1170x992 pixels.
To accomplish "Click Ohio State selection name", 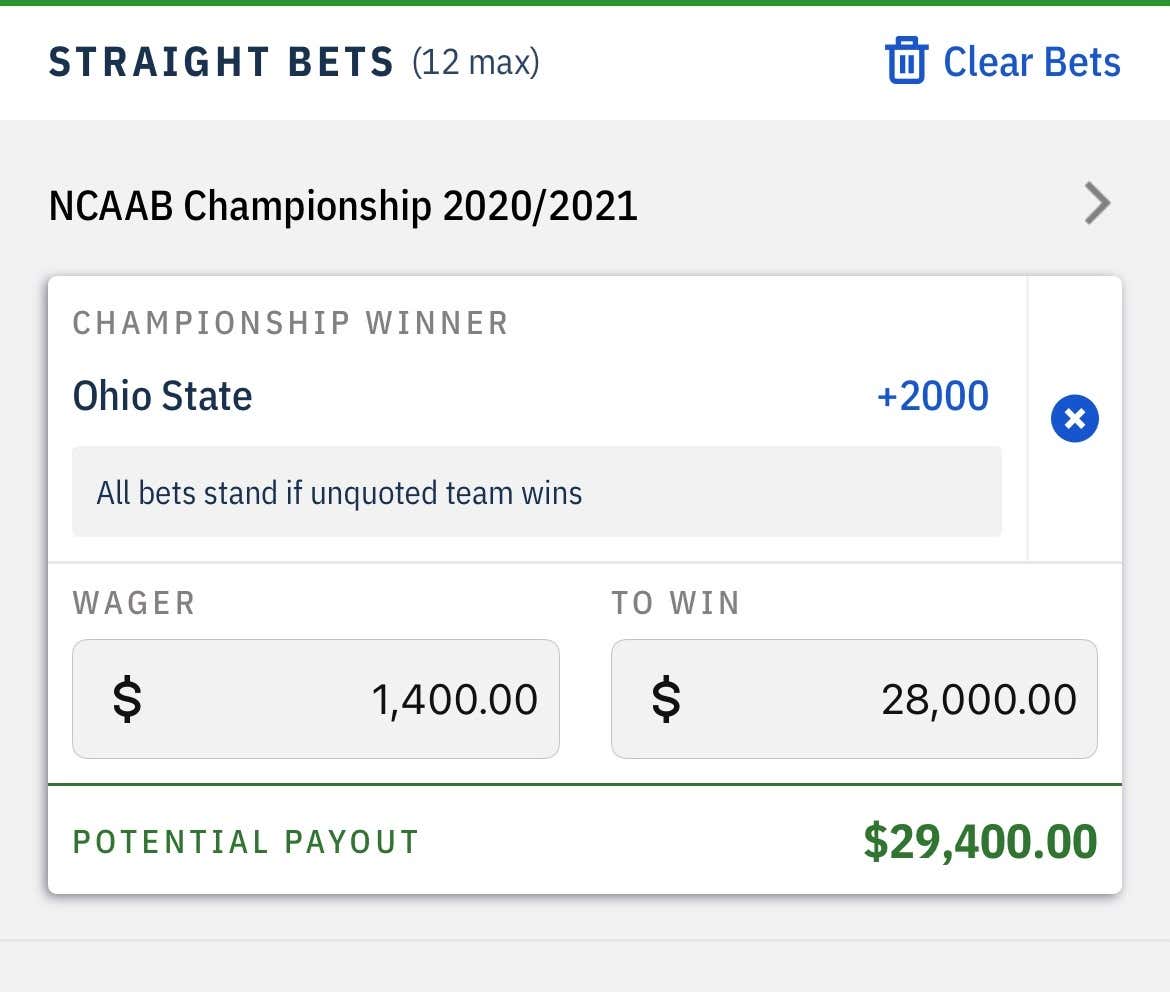I will (162, 396).
